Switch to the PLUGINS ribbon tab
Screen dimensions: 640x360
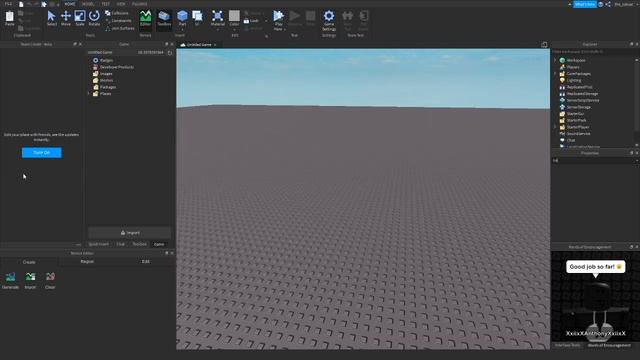click(x=140, y=4)
